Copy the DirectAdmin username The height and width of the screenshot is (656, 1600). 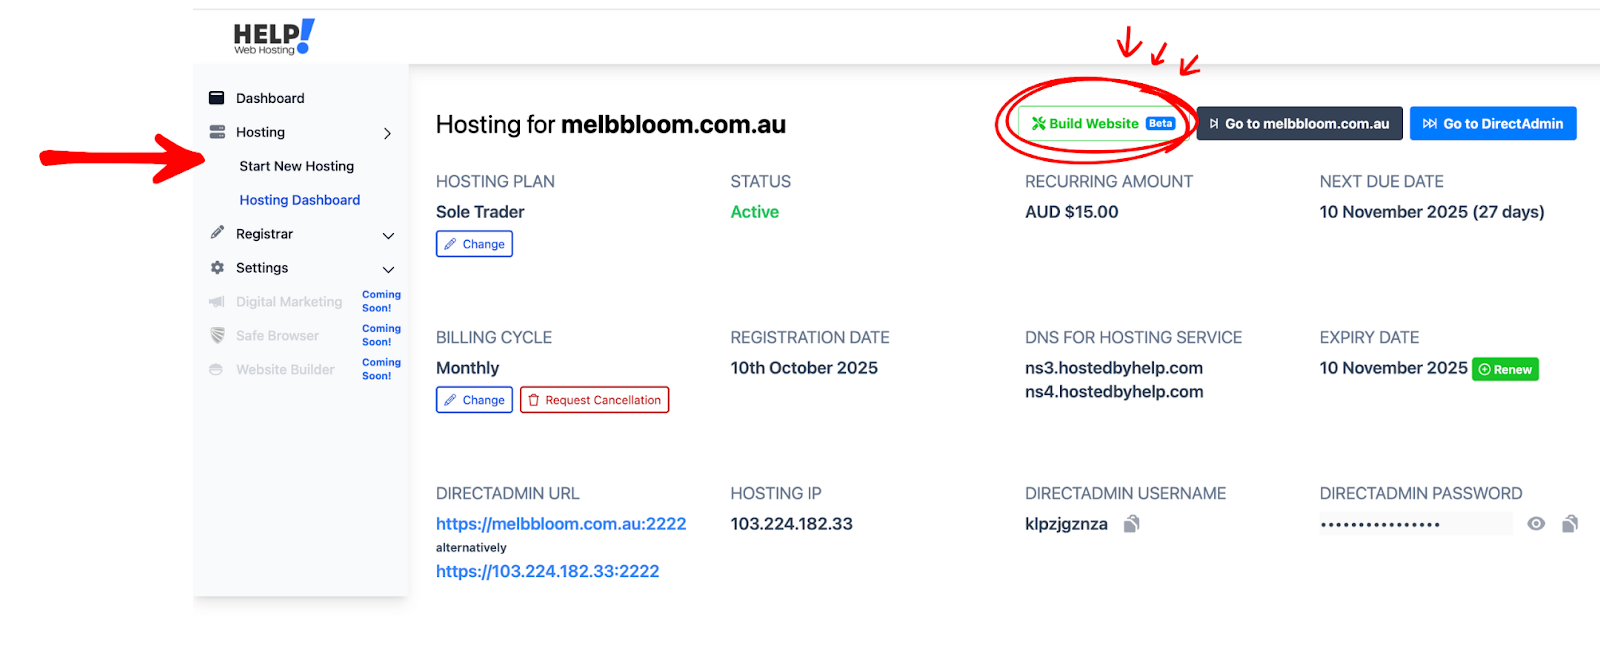pos(1131,524)
